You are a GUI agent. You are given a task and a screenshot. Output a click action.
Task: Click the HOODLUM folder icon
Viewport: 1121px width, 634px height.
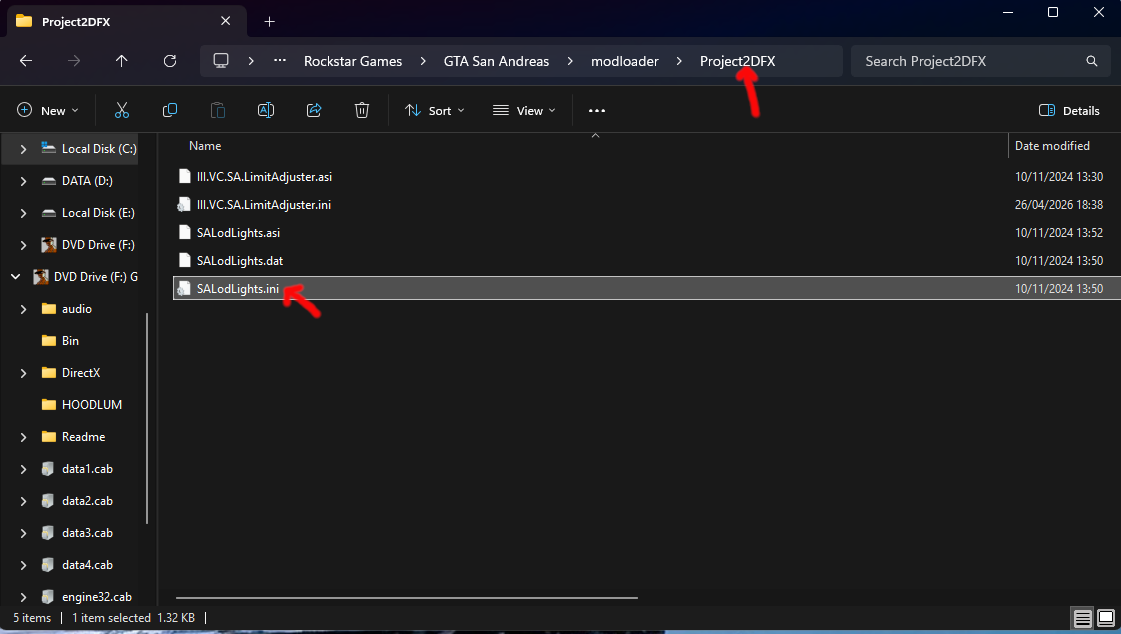[49, 405]
